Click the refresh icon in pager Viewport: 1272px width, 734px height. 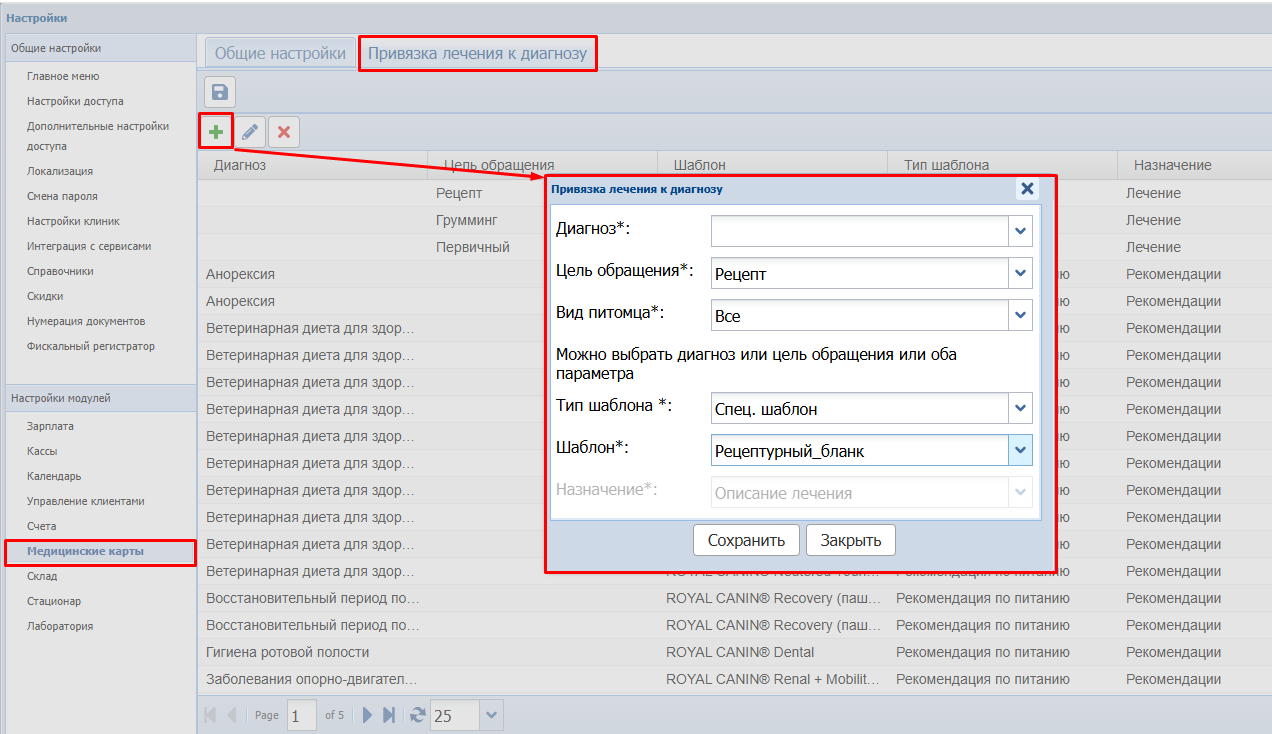coord(417,715)
